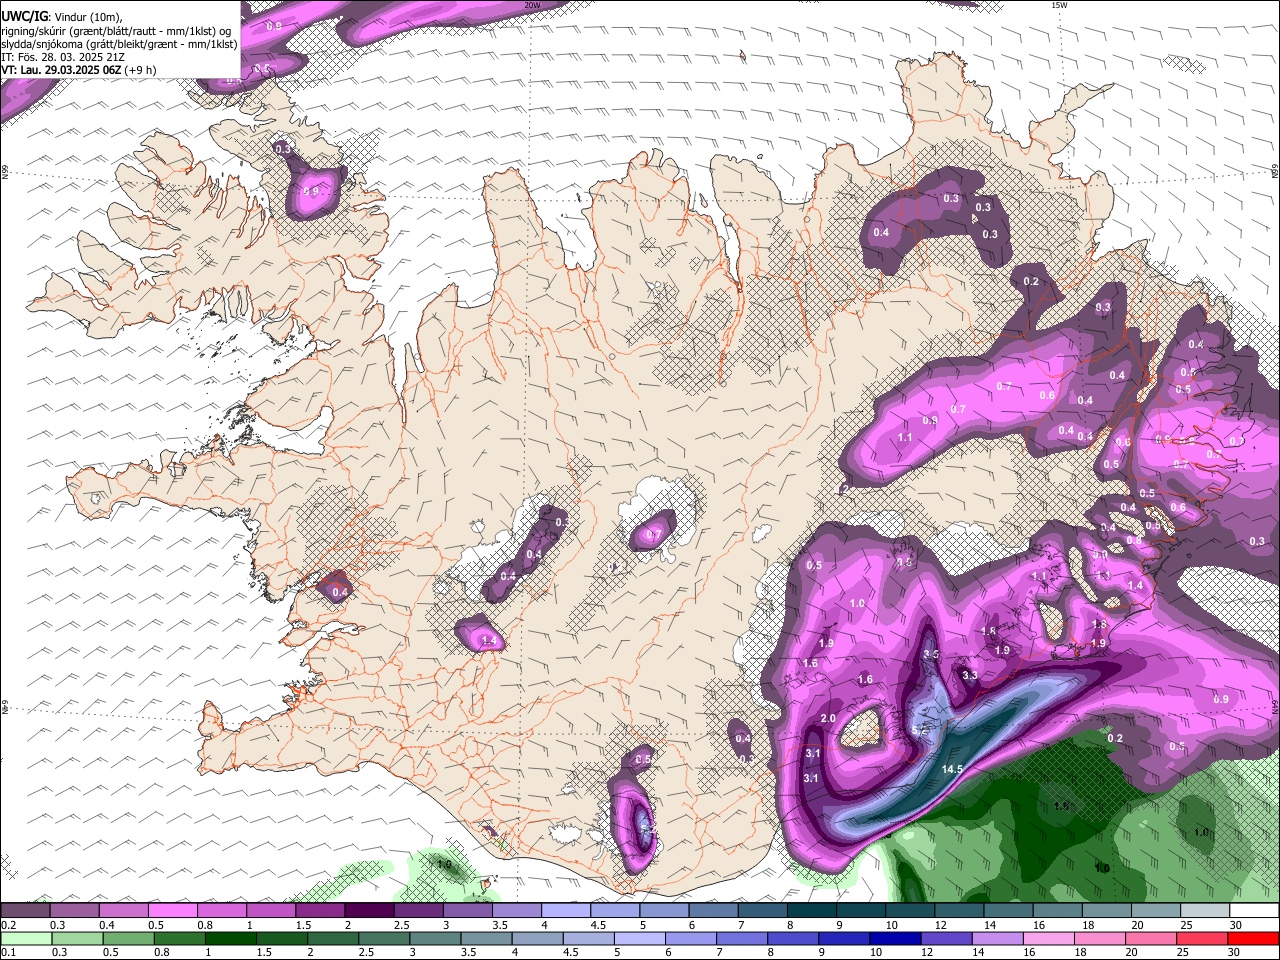Image resolution: width=1280 pixels, height=960 pixels.
Task: Click the rigning/skúrir legend description line
Action: [116, 30]
